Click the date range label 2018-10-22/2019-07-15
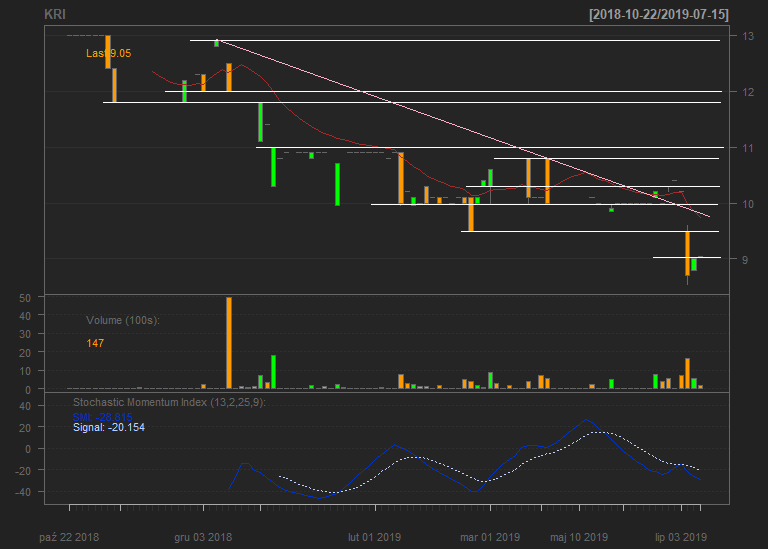768x549 pixels. point(659,14)
